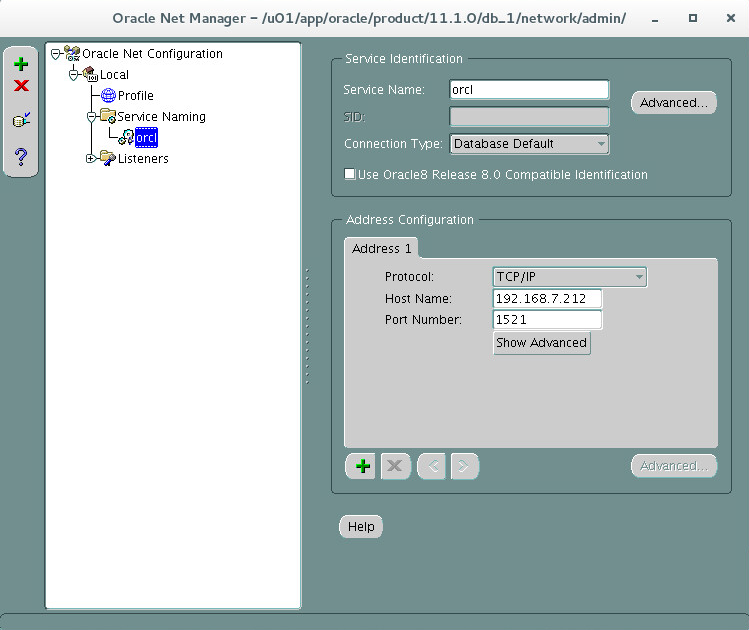This screenshot has height=630, width=749.
Task: Click the Service Name input field
Action: click(x=529, y=90)
